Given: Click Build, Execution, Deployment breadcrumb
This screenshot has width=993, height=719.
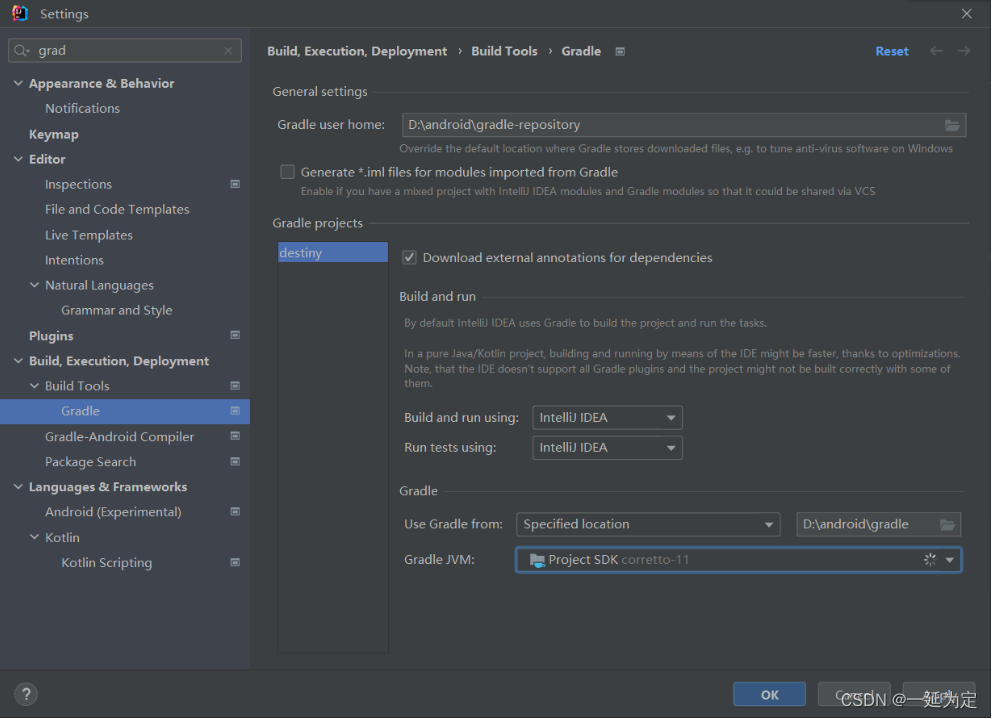Looking at the screenshot, I should pyautogui.click(x=357, y=51).
